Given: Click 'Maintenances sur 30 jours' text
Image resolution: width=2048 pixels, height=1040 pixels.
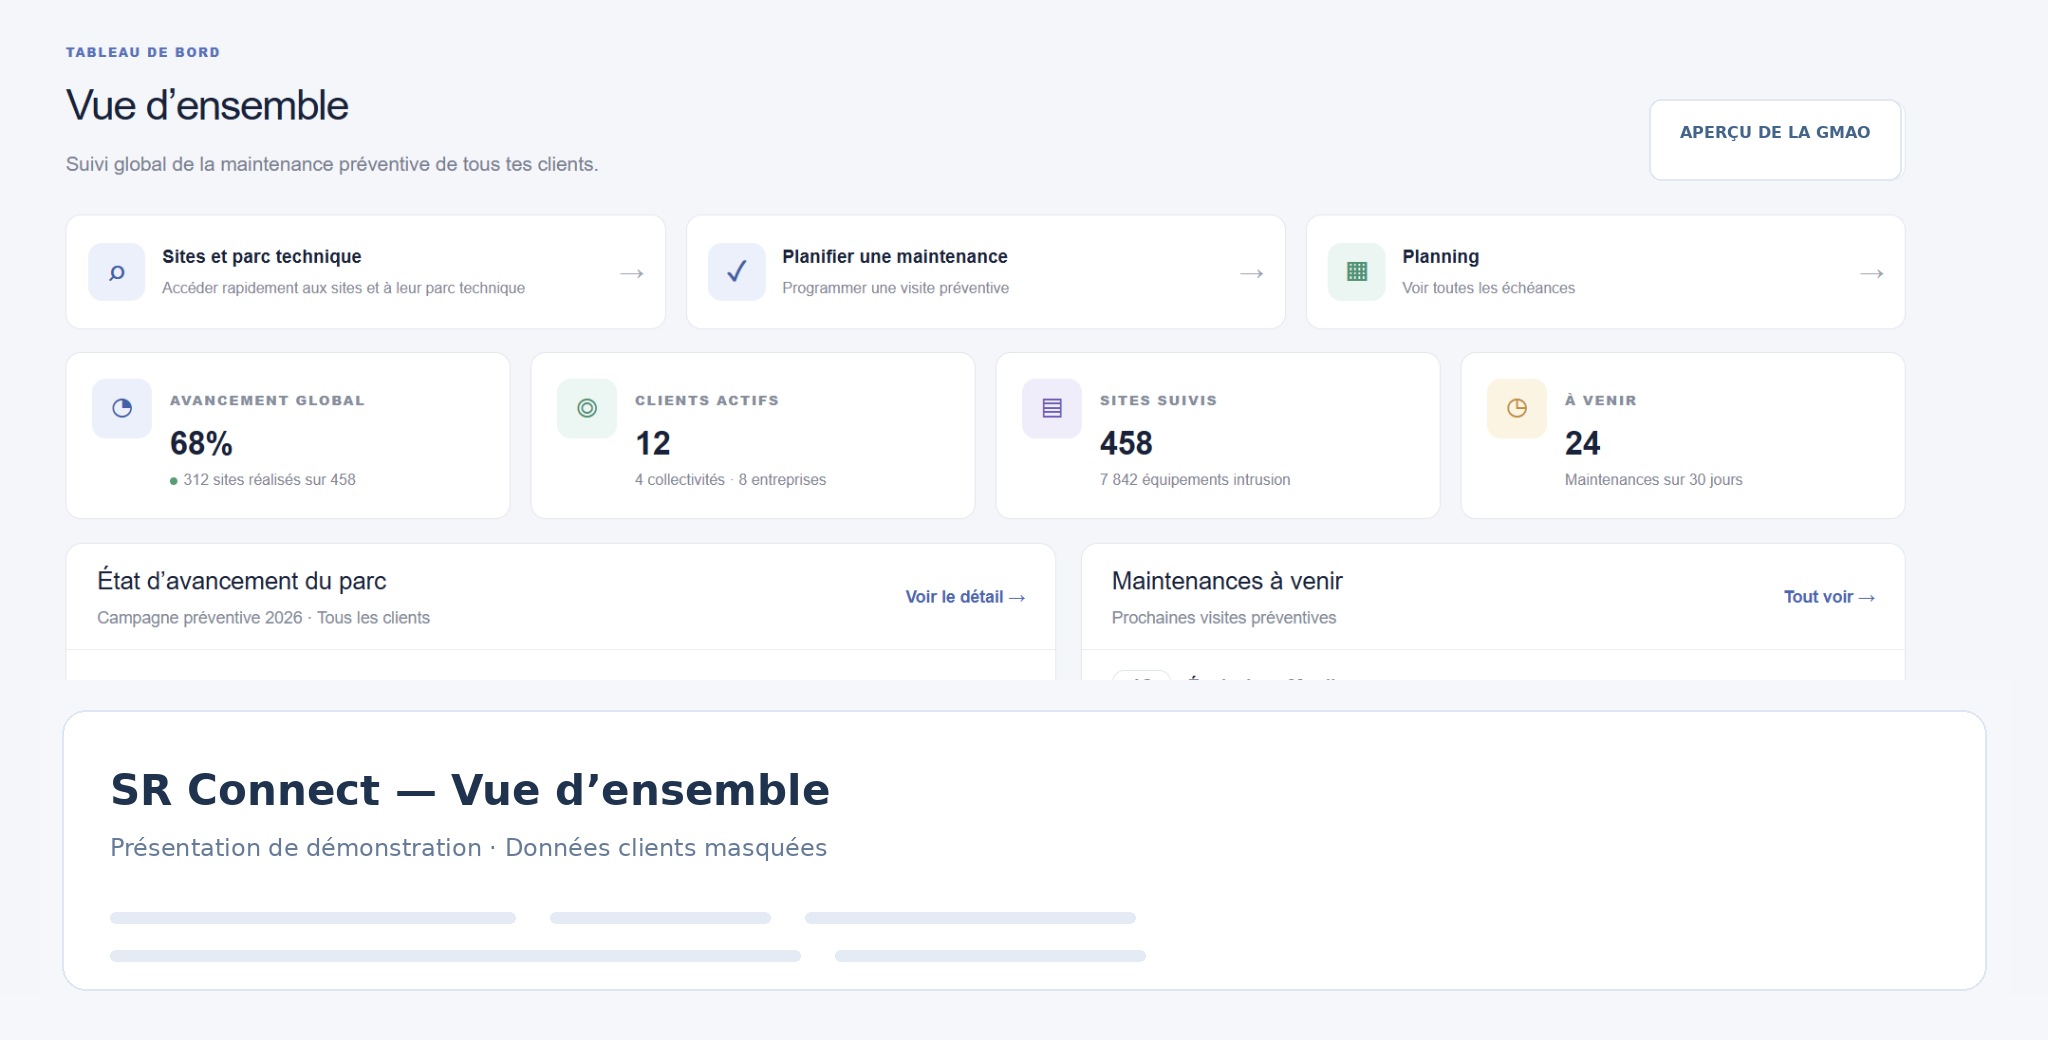Looking at the screenshot, I should (1654, 480).
